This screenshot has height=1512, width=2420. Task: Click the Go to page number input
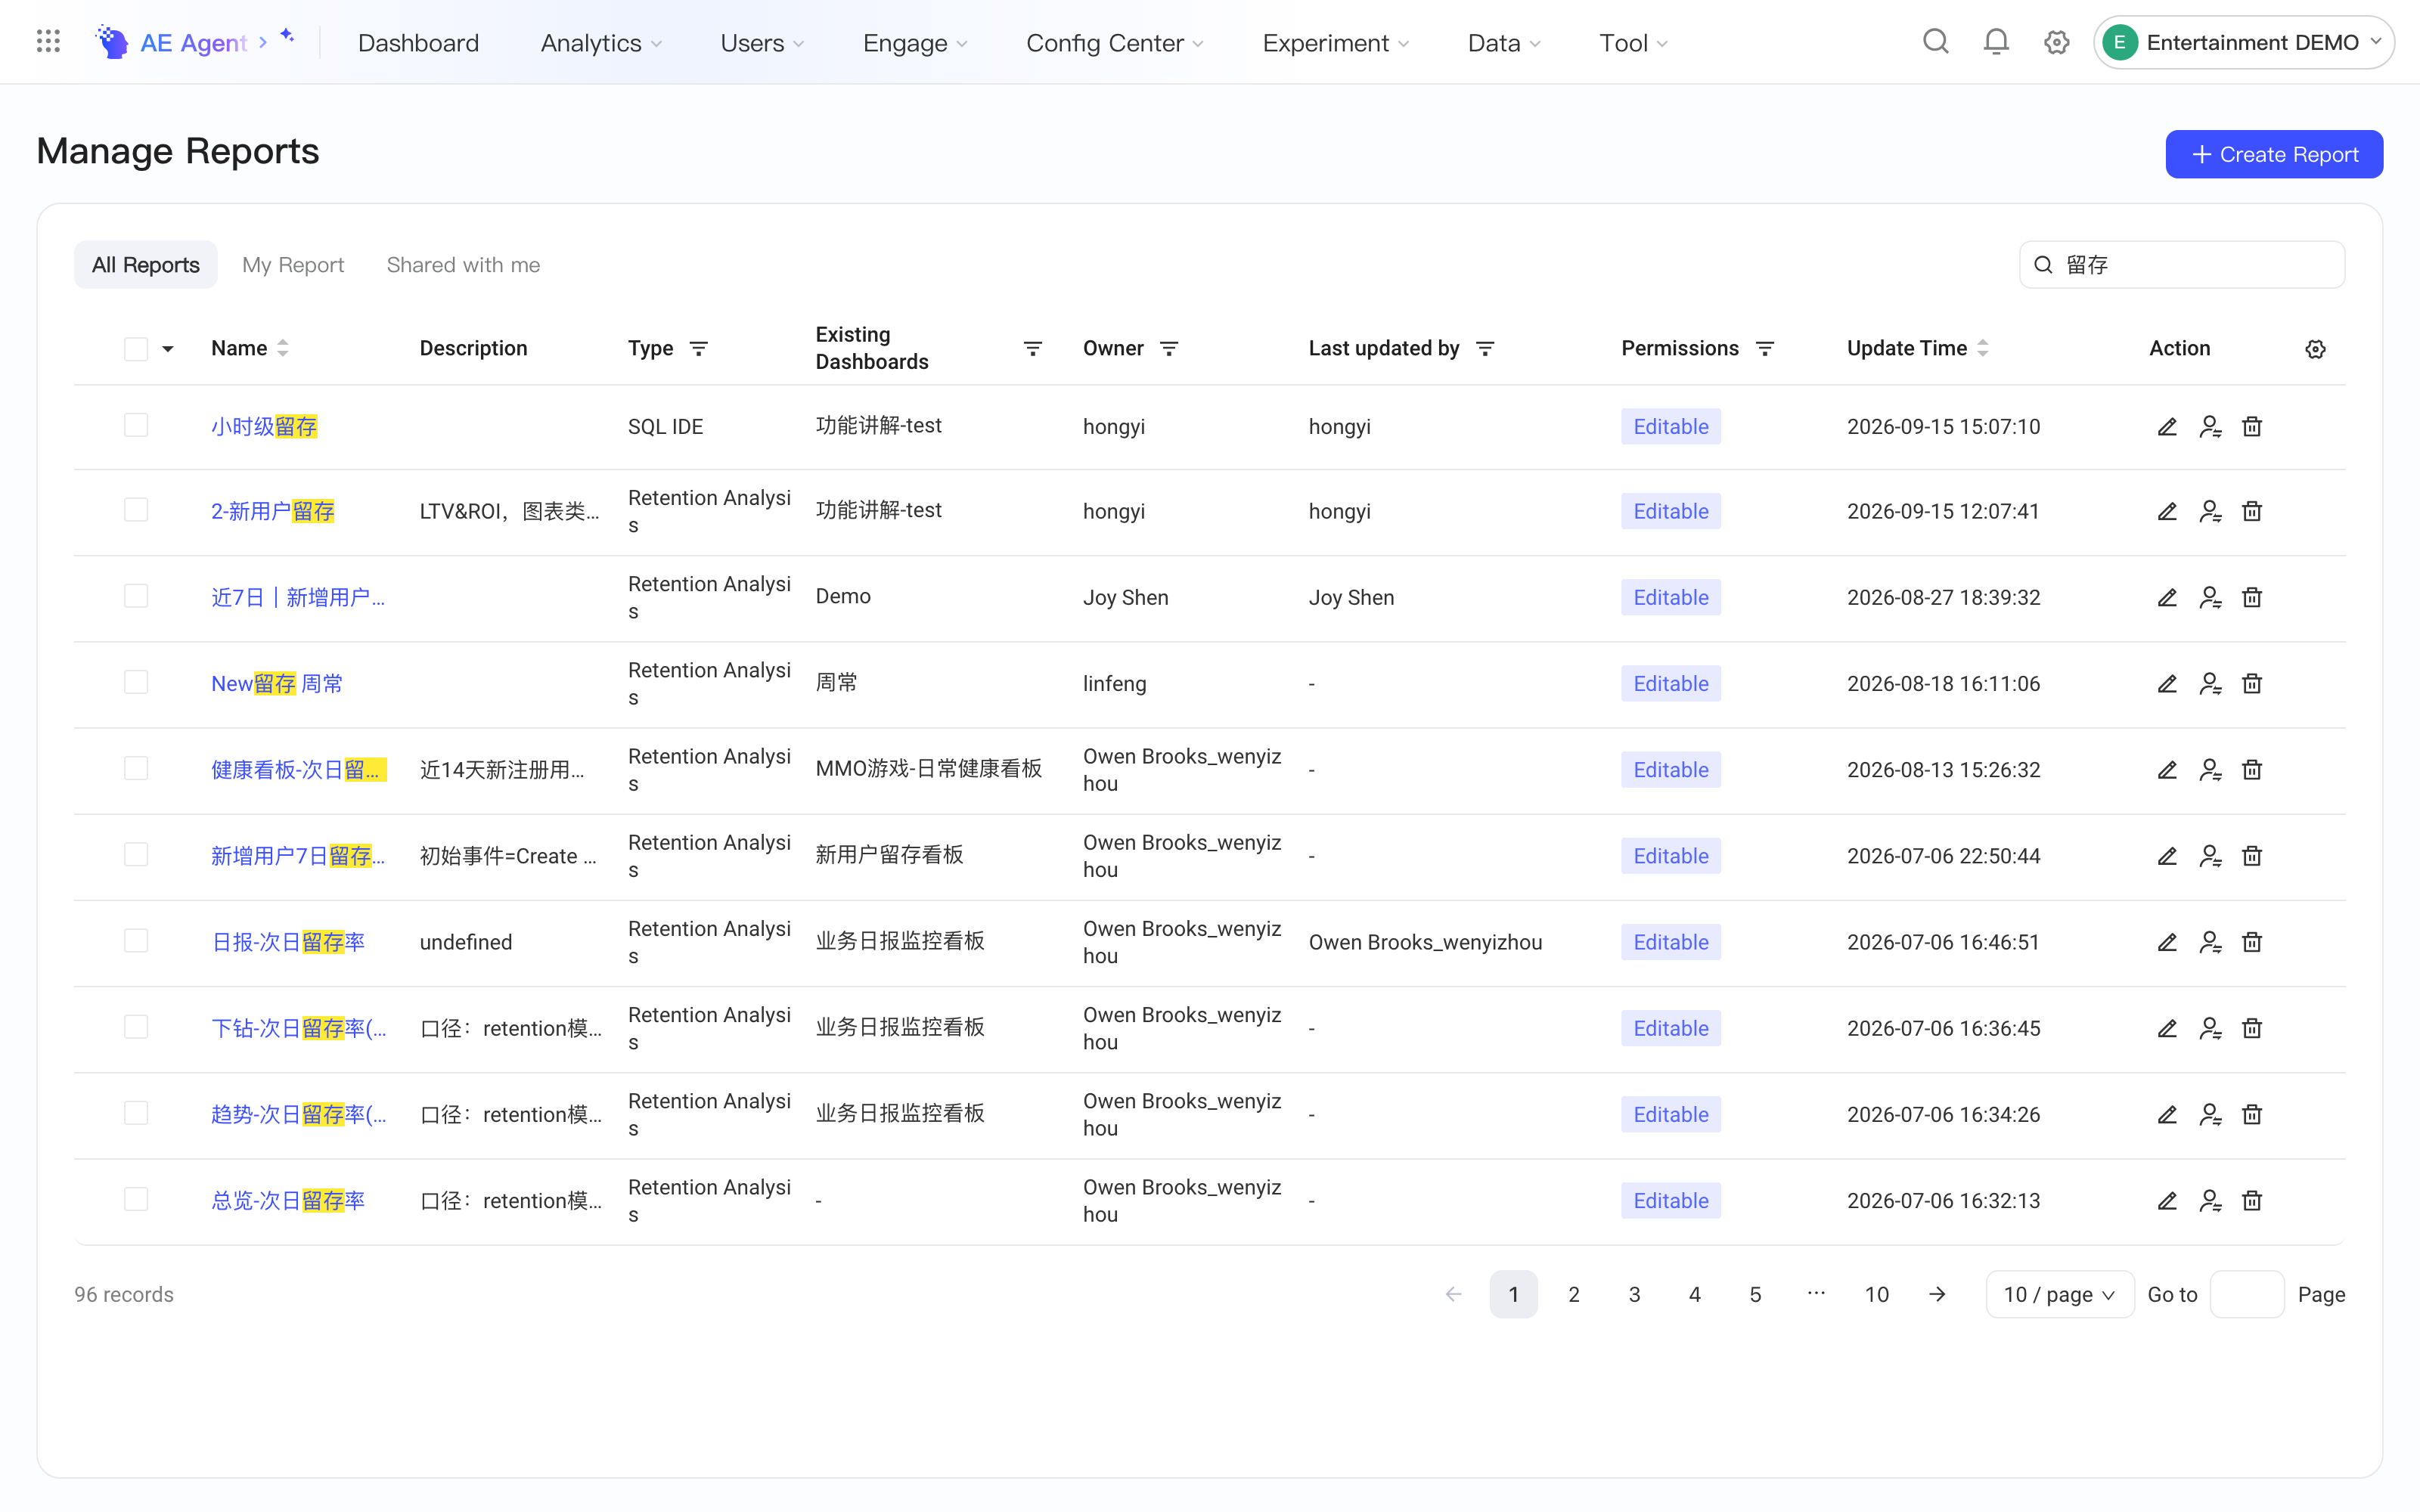(x=2247, y=1295)
